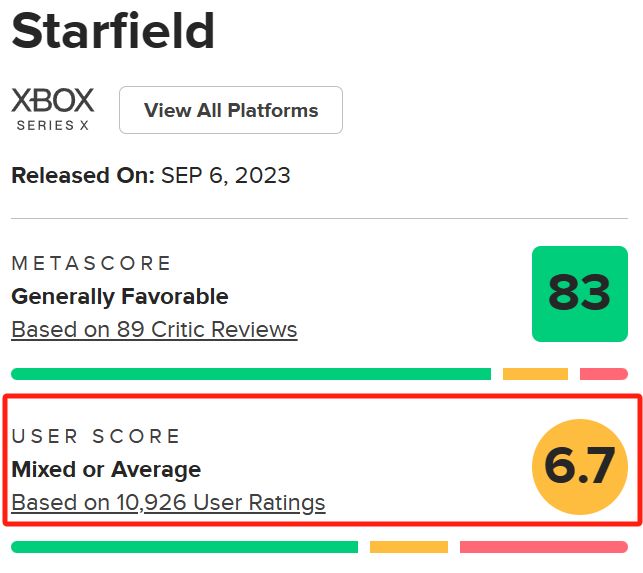Click the Xbox Series X logo
Screen dimensions: 643x573
click(x=53, y=110)
